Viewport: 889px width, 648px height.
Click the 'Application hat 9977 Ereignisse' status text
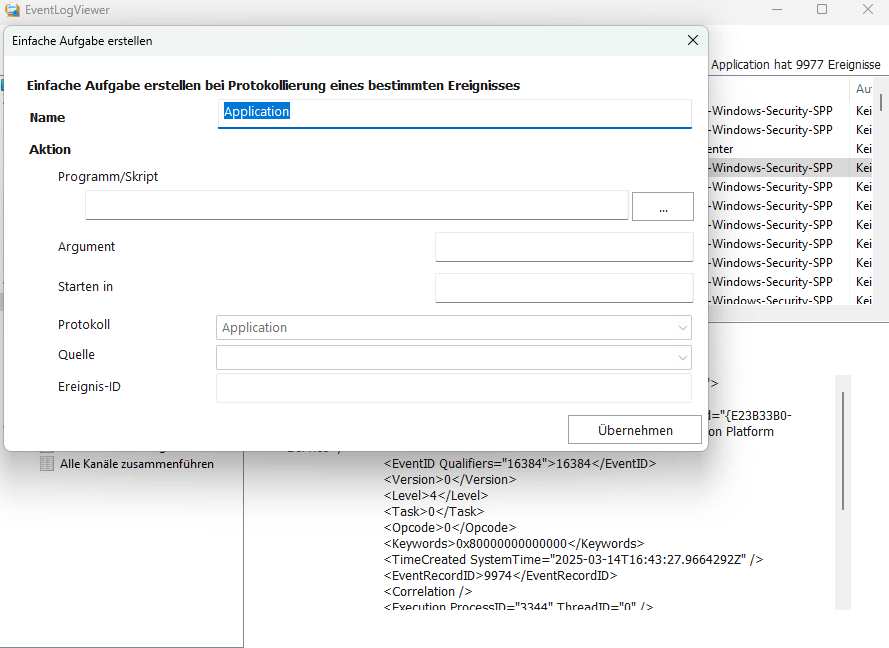pos(795,64)
